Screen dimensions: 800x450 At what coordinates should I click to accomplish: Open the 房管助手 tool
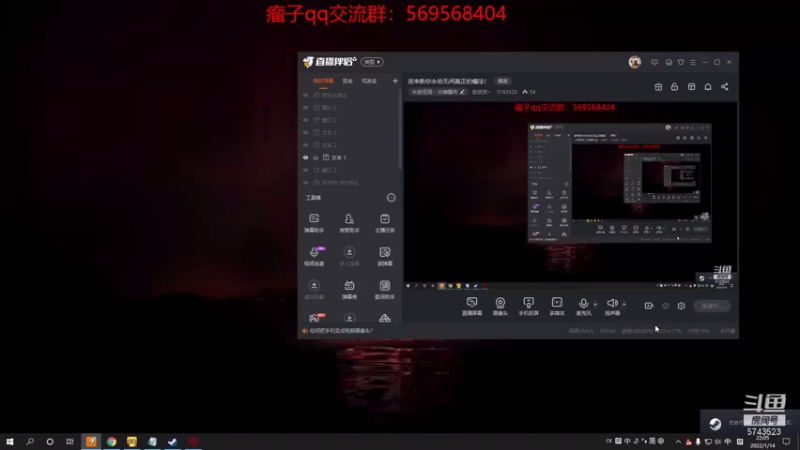349,223
